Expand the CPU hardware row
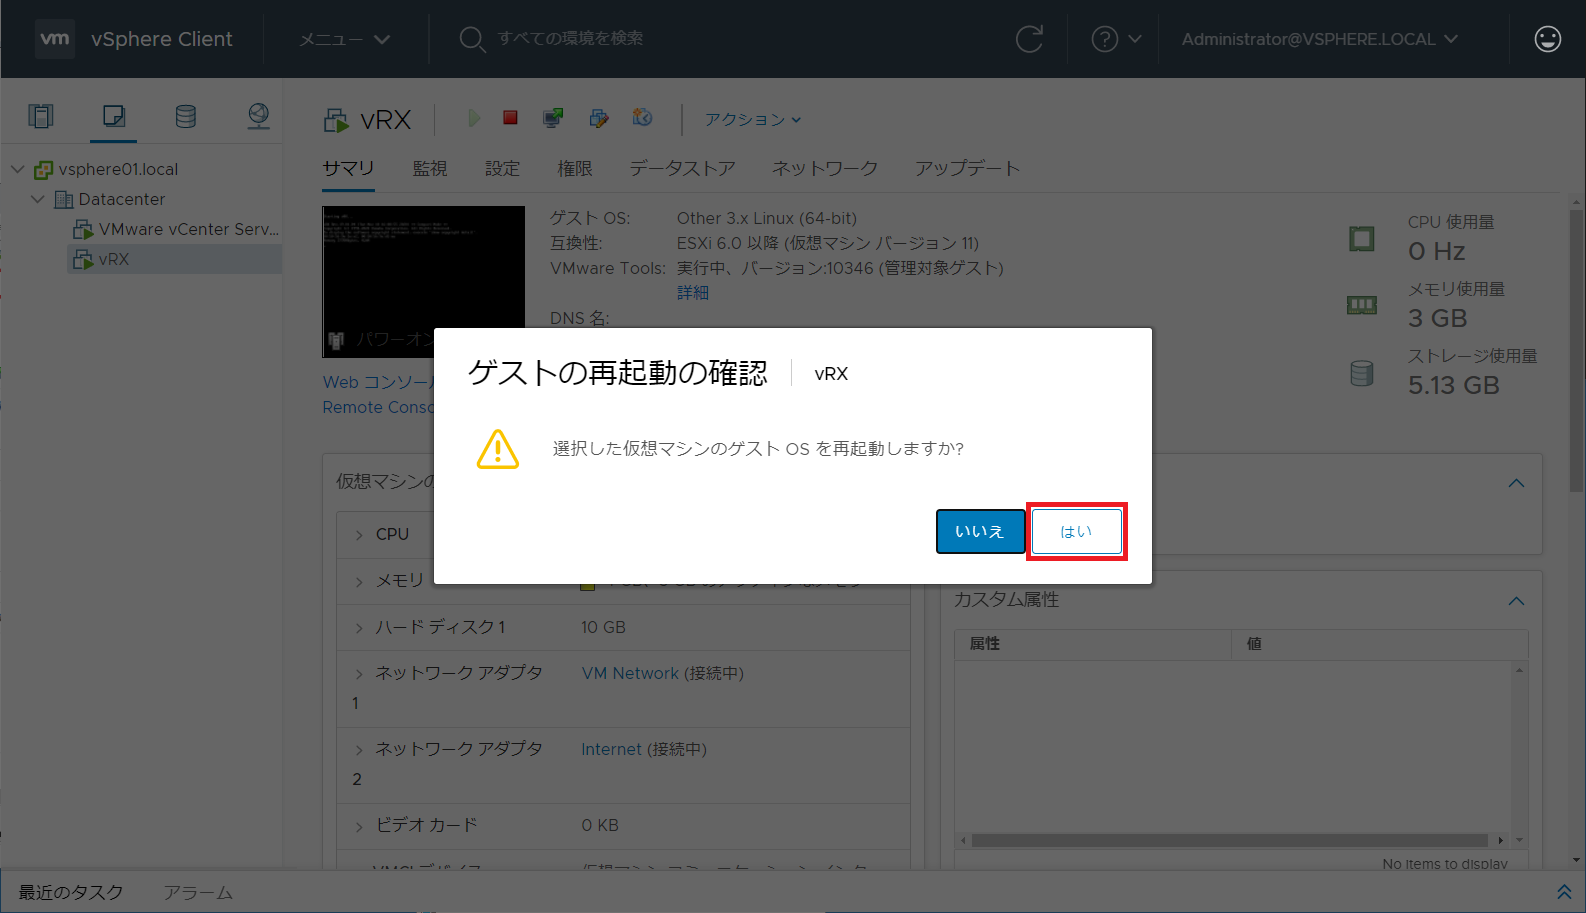The image size is (1586, 913). point(359,535)
